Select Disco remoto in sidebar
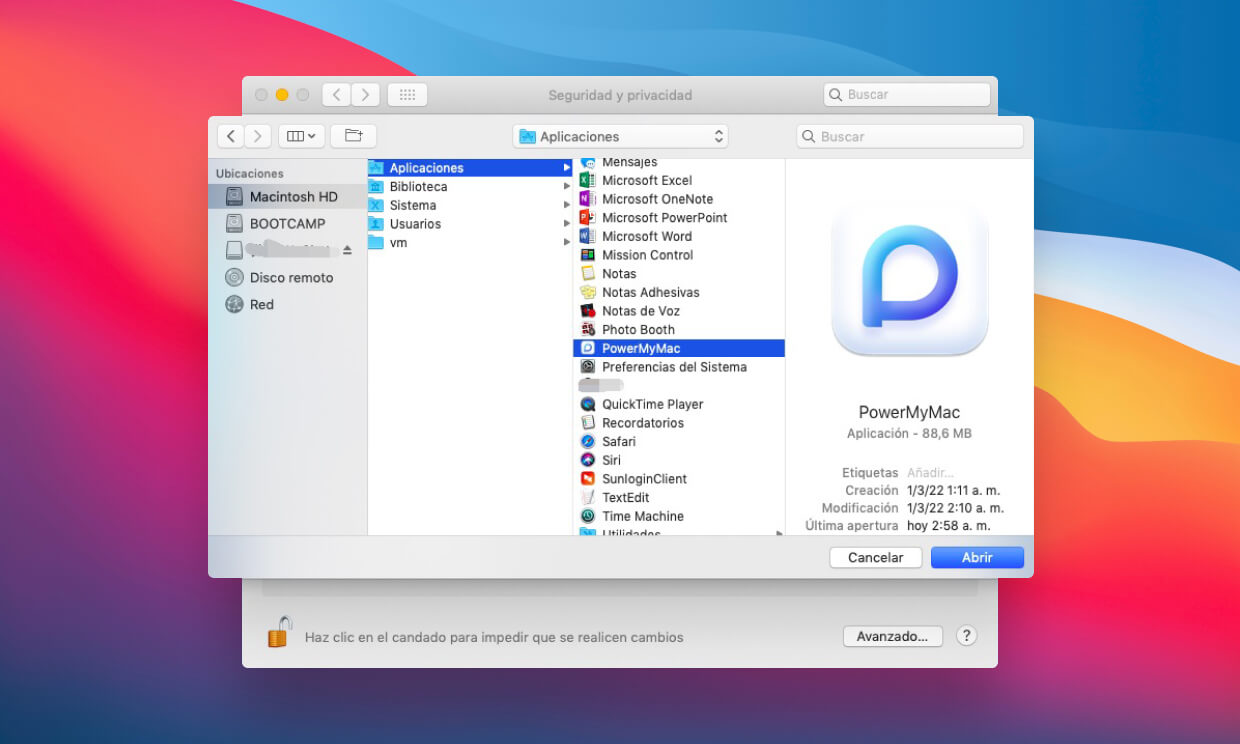The height and width of the screenshot is (744, 1240). (287, 277)
